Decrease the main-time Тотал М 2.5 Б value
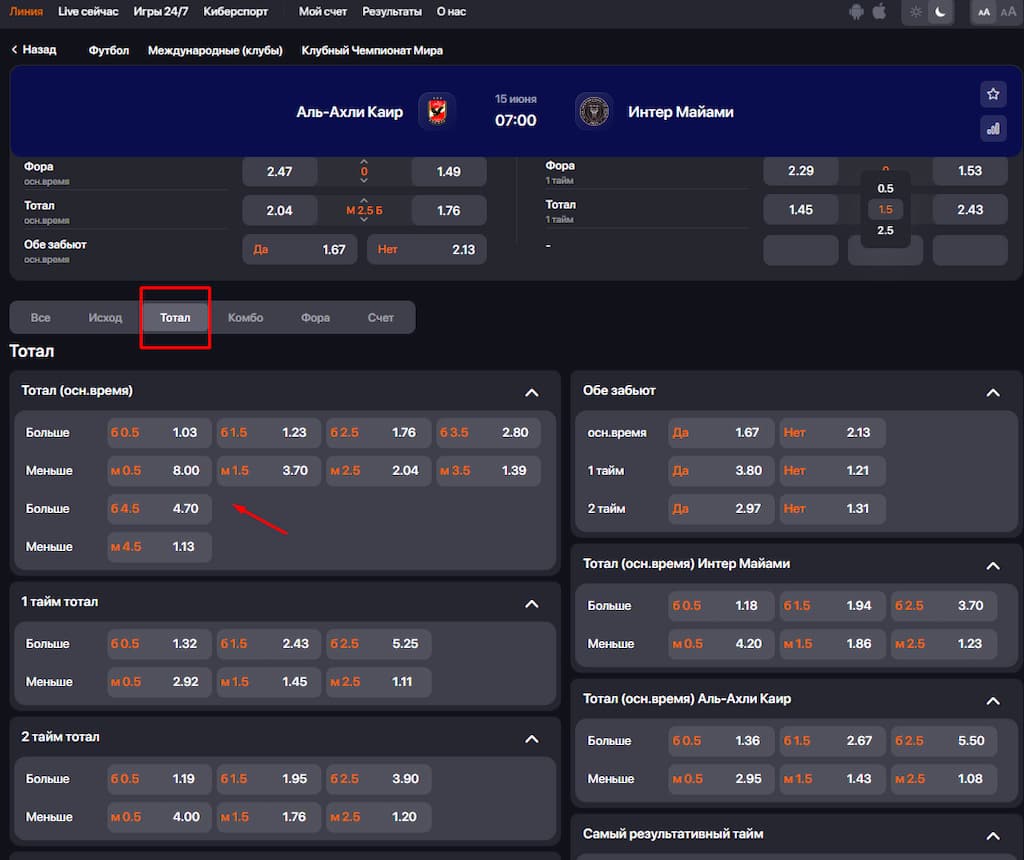Viewport: 1024px width, 860px height. coord(364,220)
